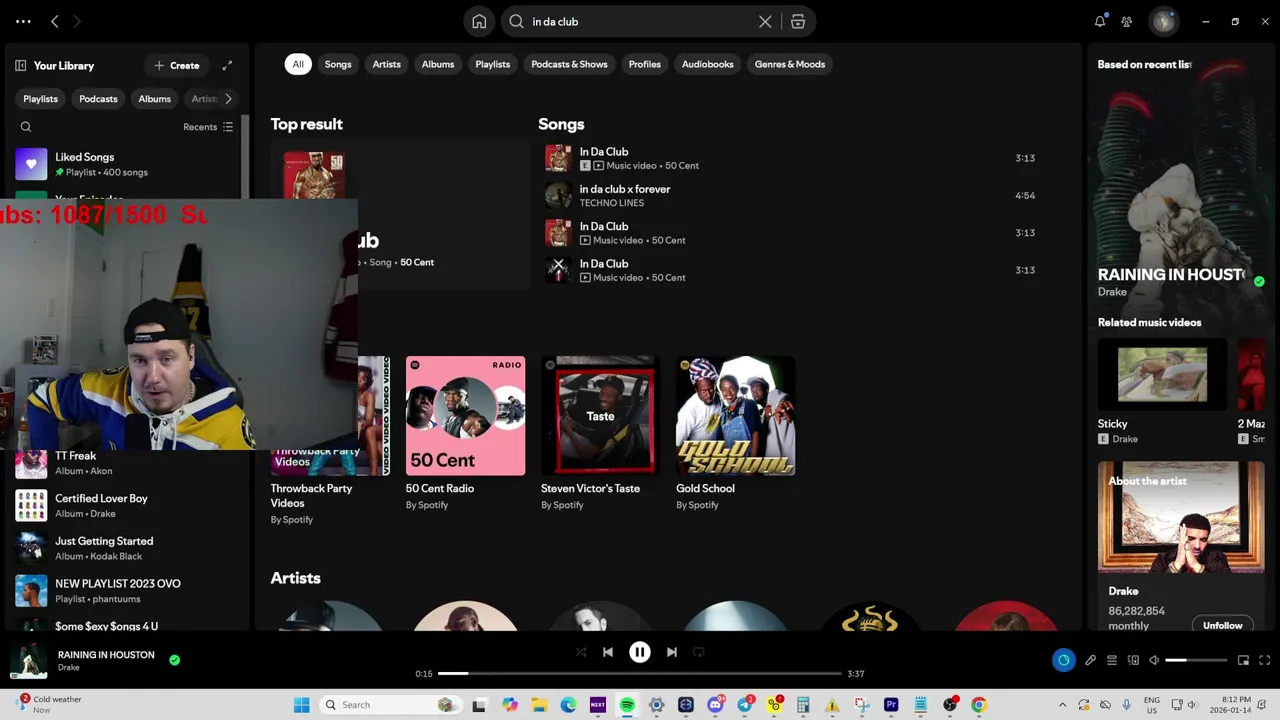Select the All search filter

tap(298, 64)
